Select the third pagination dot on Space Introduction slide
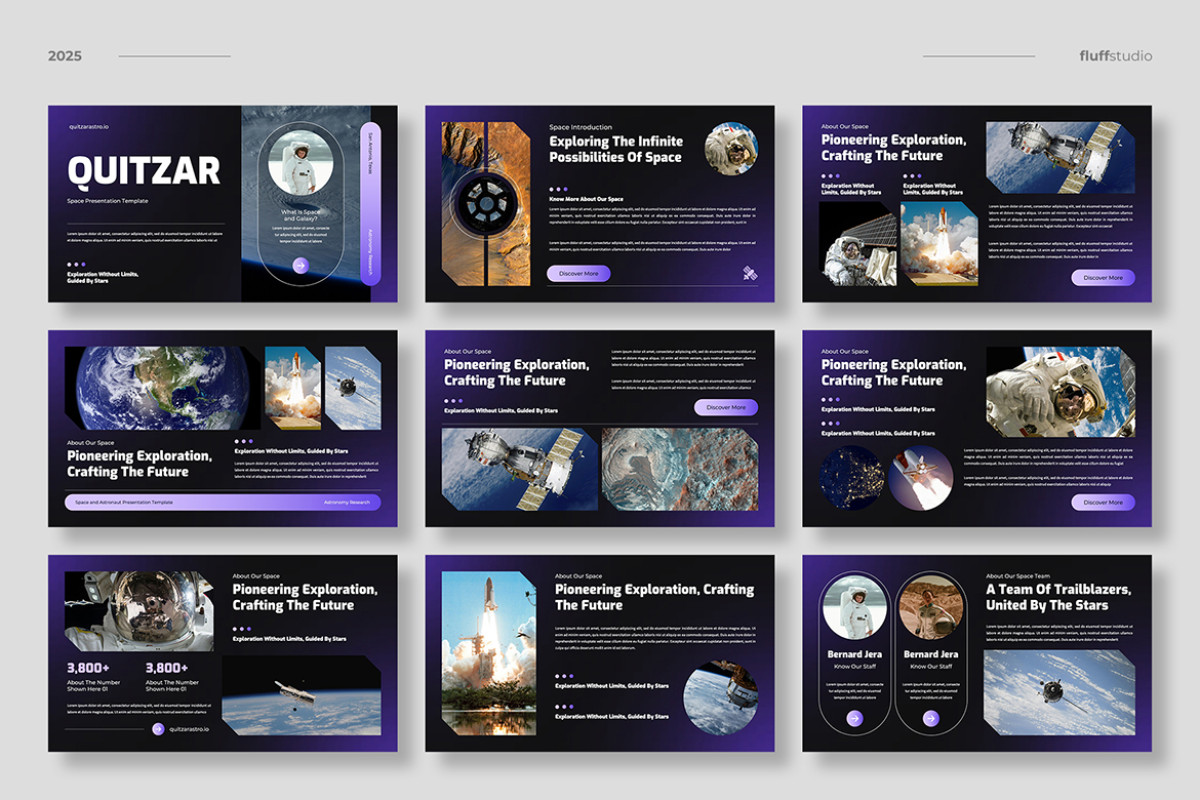1200x800 pixels. [566, 189]
